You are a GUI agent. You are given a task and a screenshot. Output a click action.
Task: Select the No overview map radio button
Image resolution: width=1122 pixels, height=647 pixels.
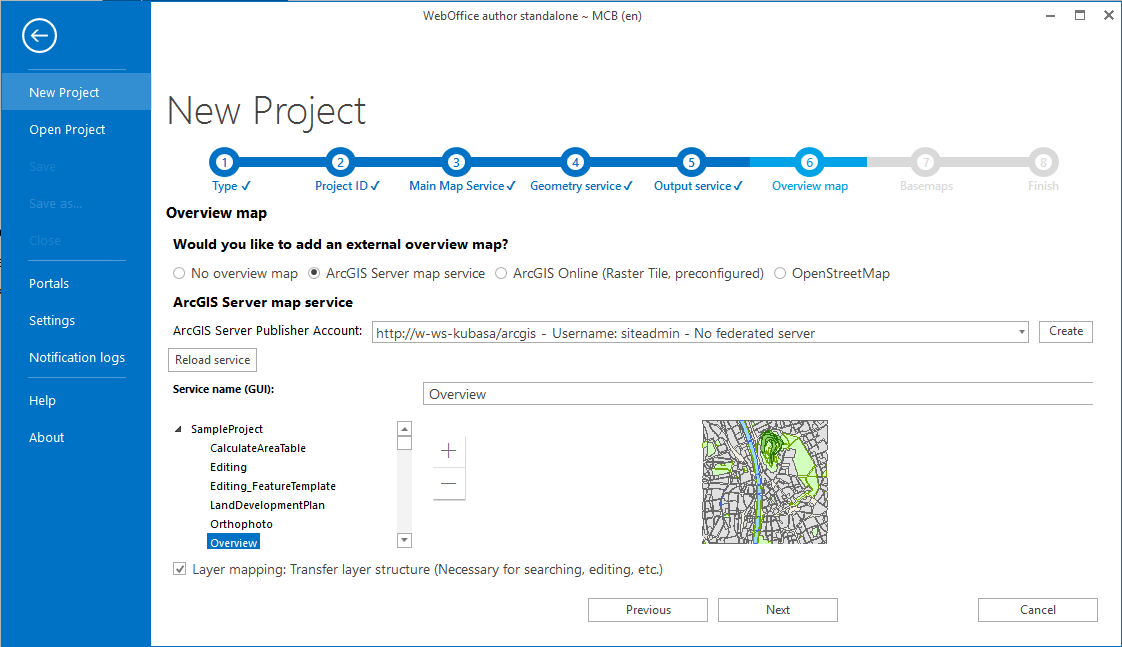(178, 272)
